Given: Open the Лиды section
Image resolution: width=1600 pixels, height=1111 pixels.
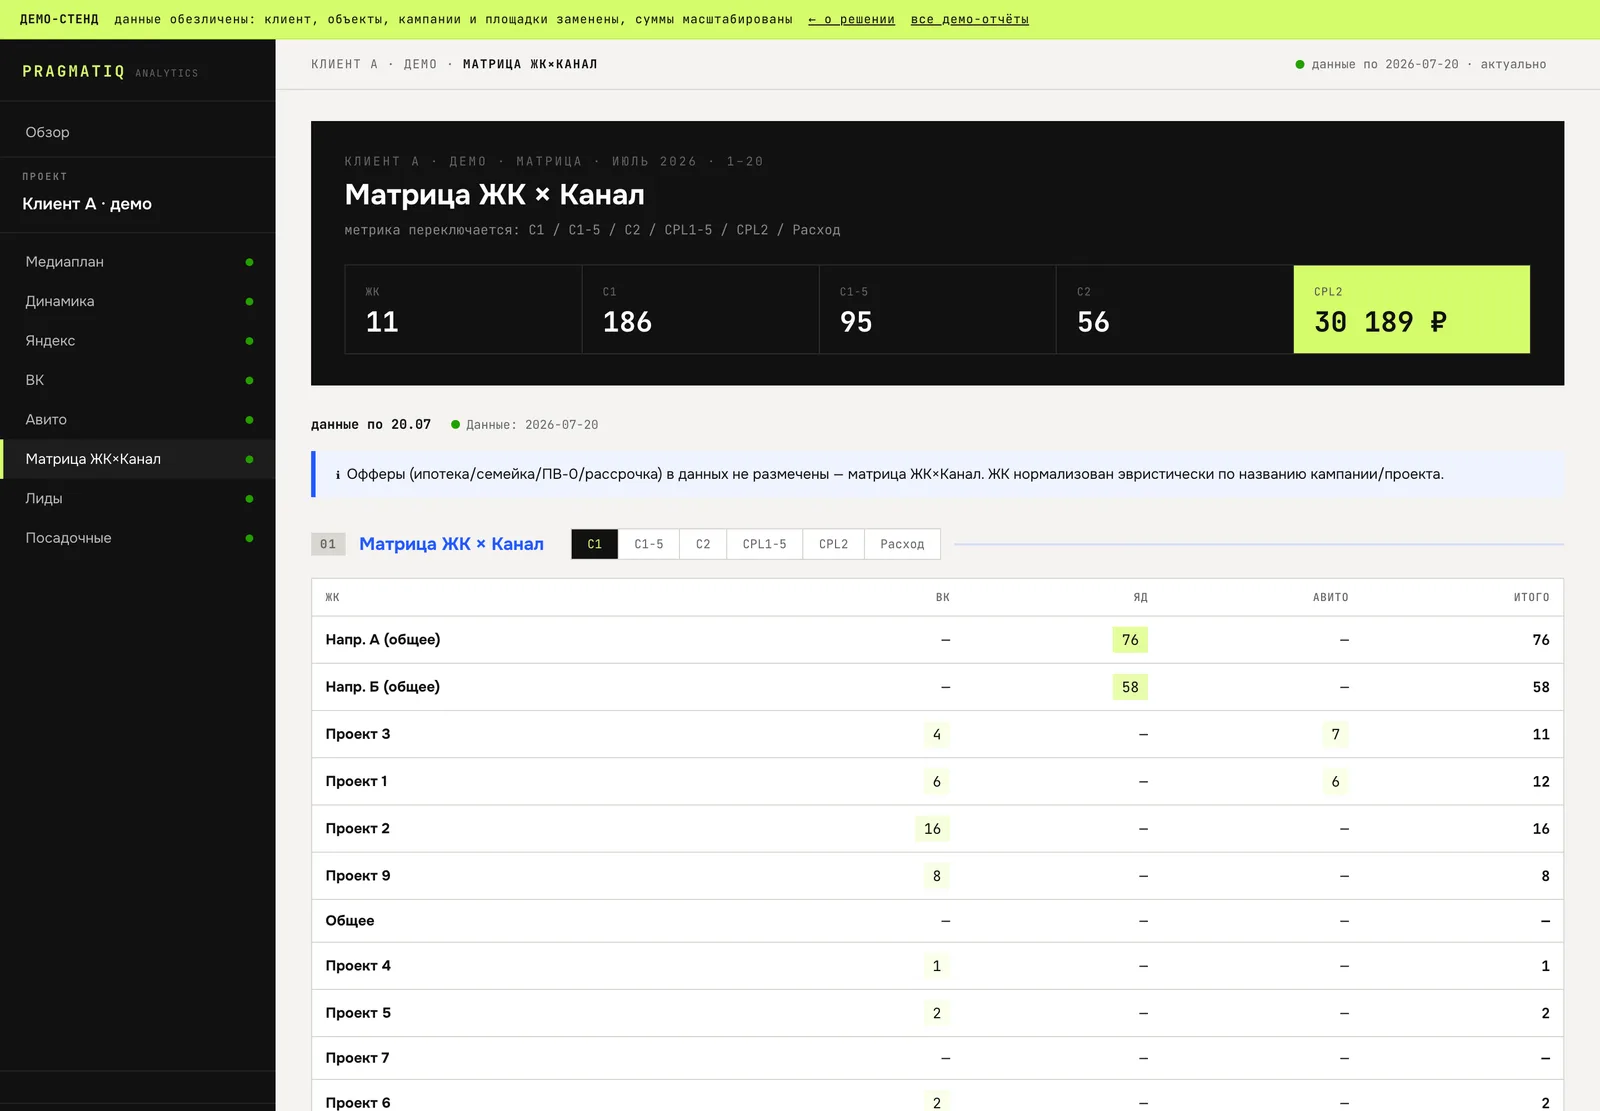Looking at the screenshot, I should 137,498.
